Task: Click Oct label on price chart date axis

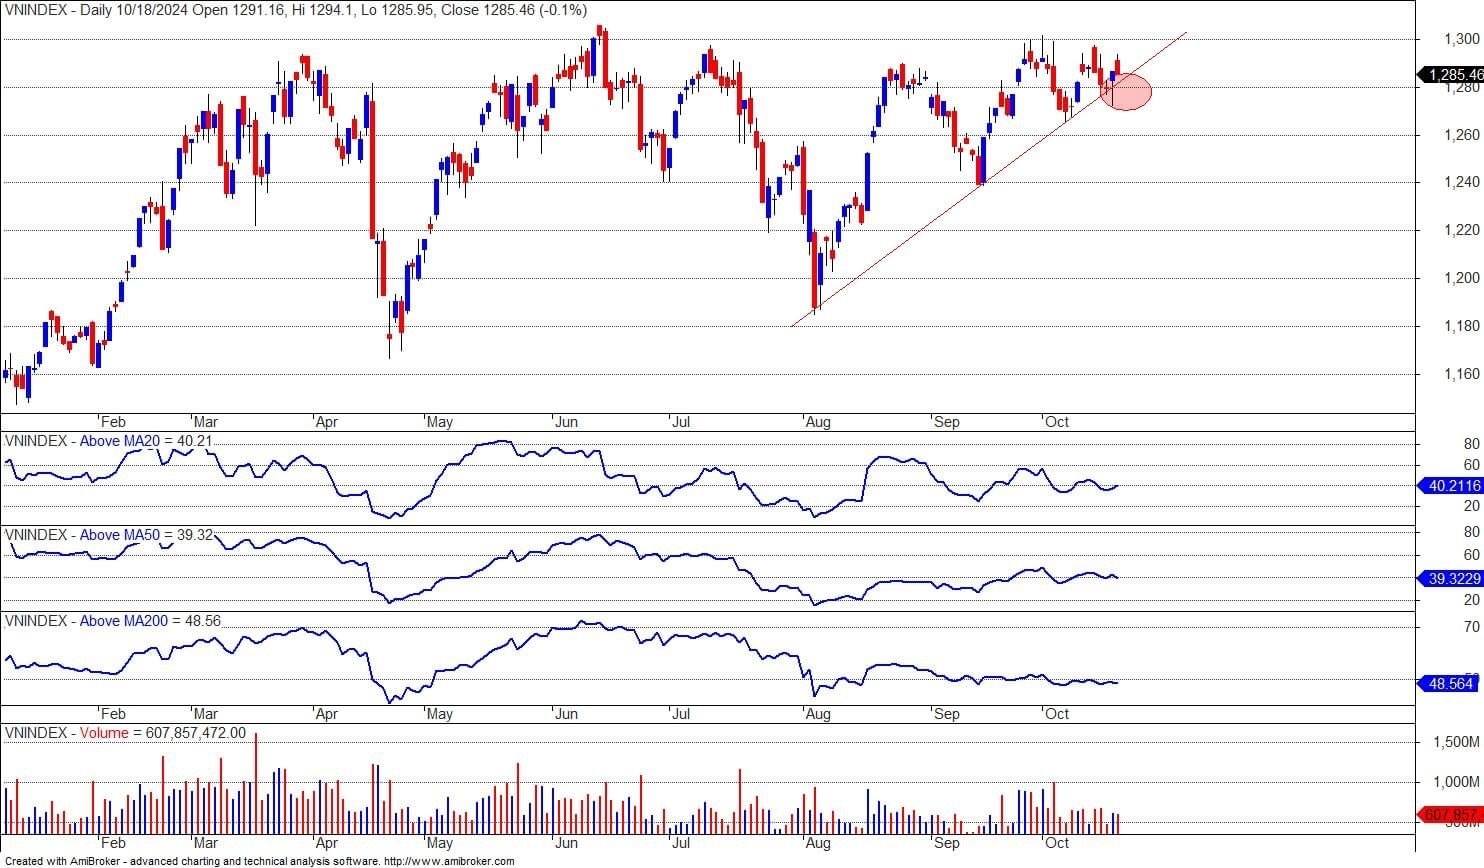Action: pyautogui.click(x=1057, y=422)
